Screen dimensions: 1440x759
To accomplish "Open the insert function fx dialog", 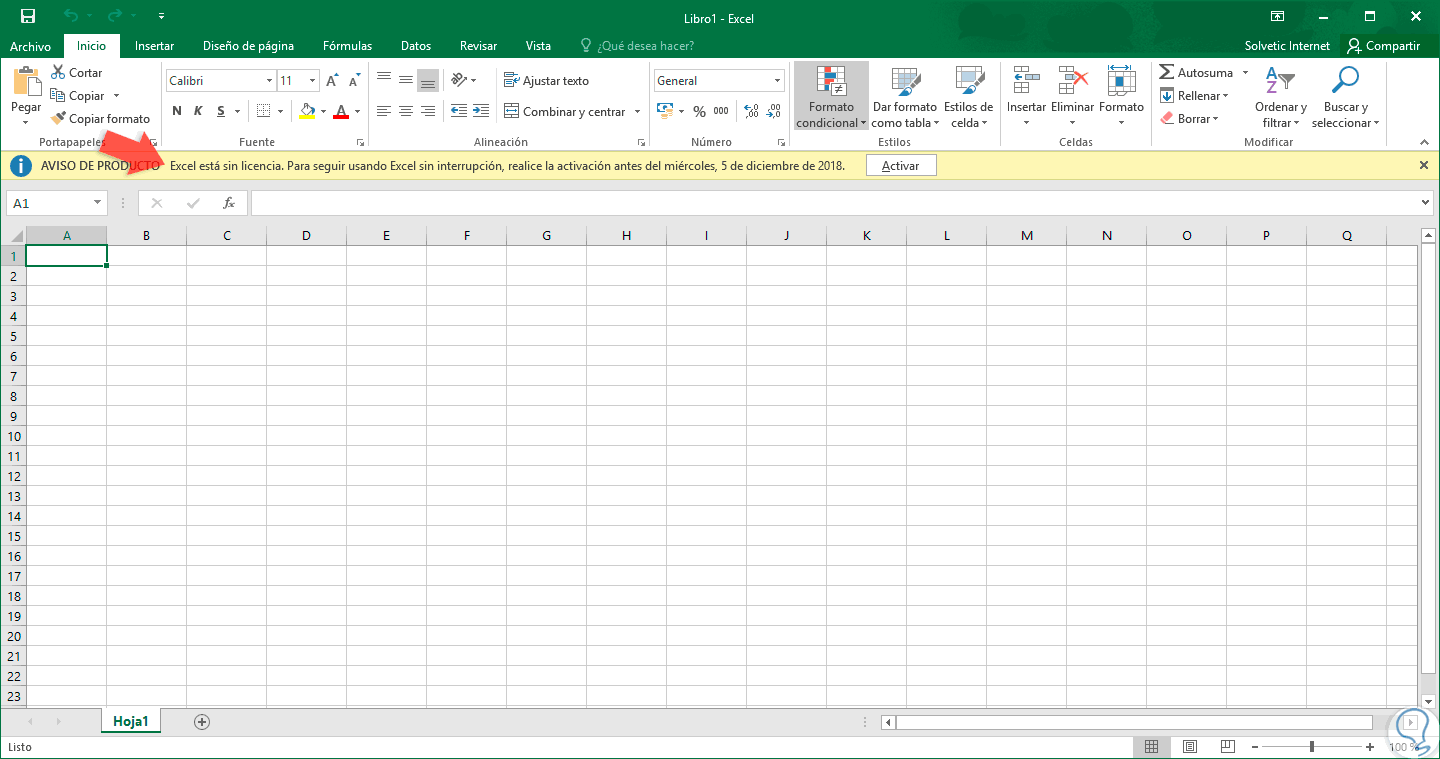I will tap(228, 203).
